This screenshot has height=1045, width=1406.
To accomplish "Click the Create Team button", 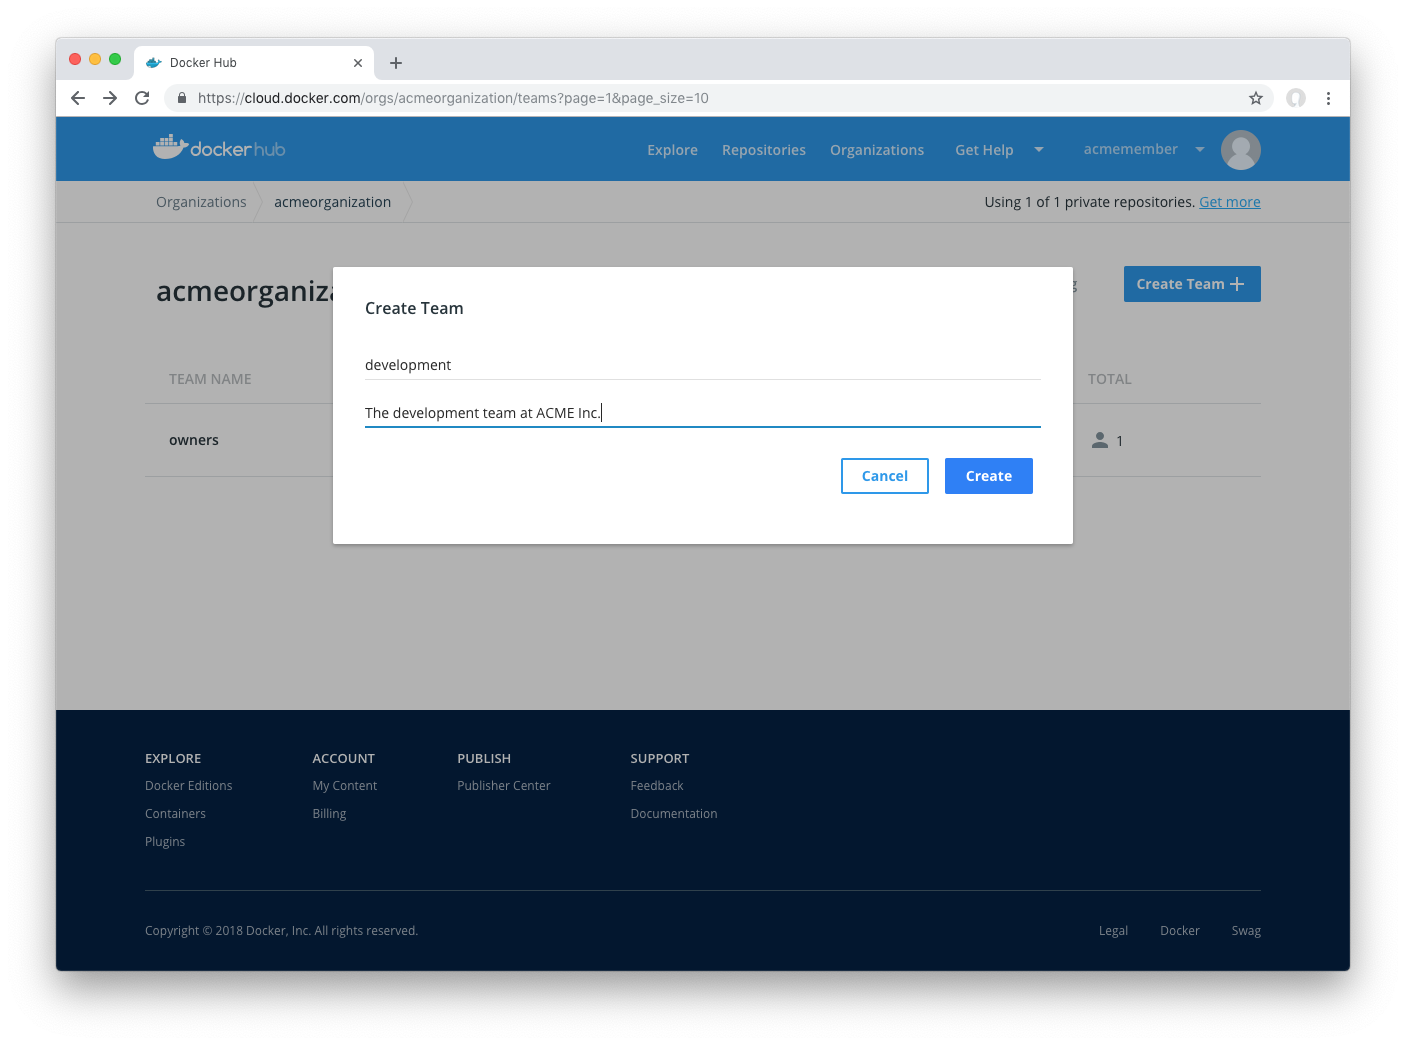I will click(x=1191, y=284).
